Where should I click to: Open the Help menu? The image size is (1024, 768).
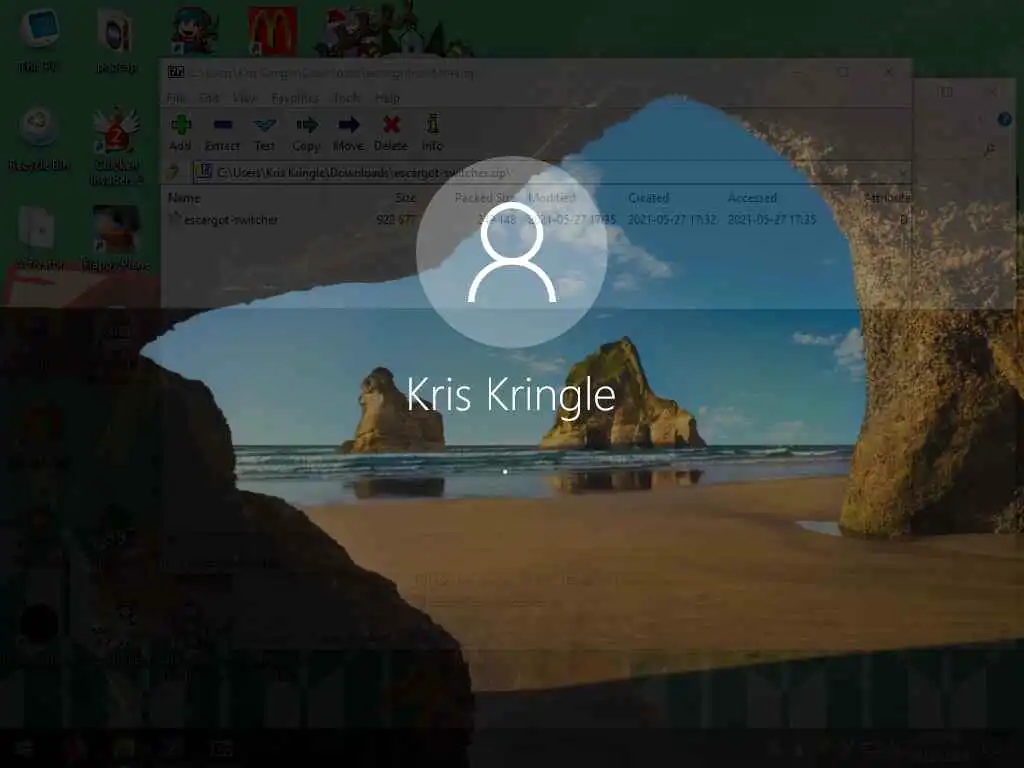387,98
